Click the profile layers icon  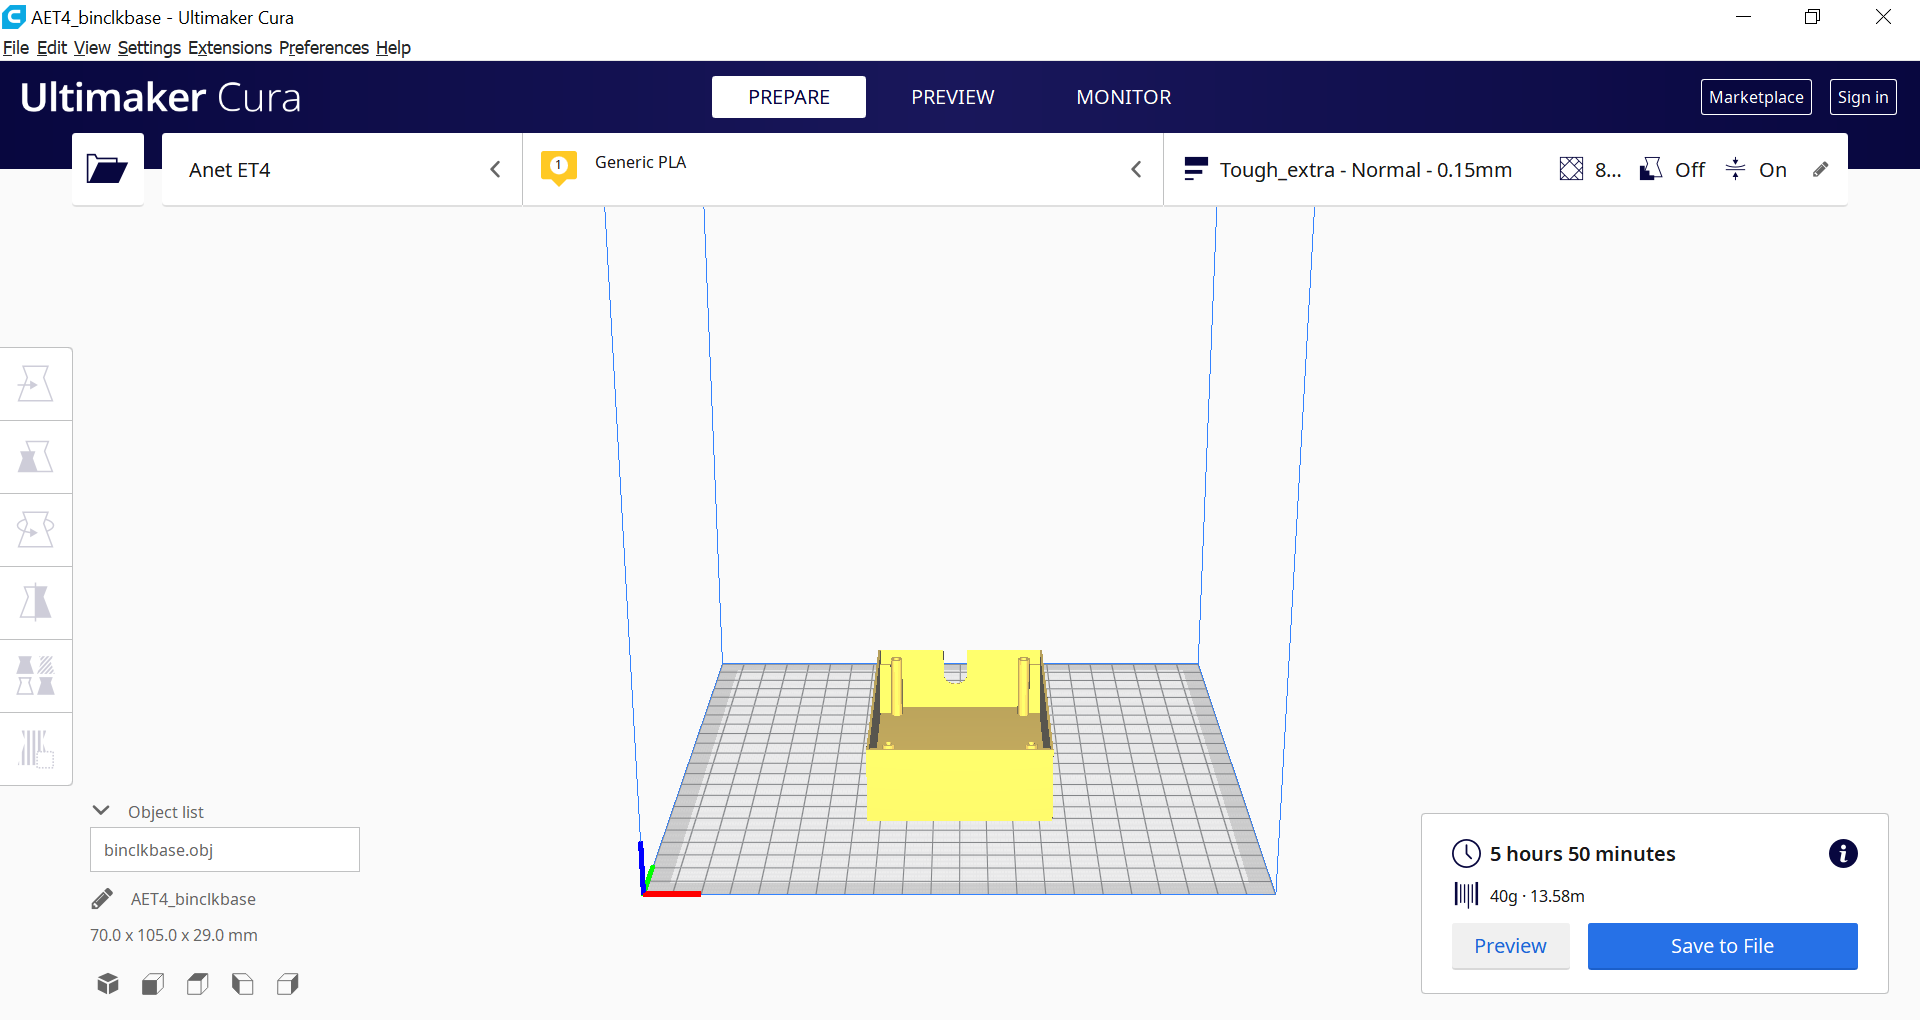click(x=1195, y=169)
